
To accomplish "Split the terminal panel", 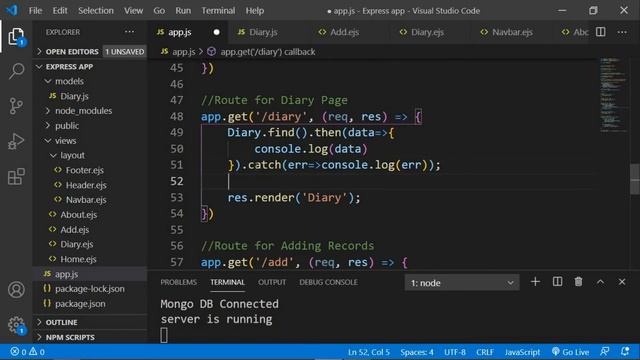I will pyautogui.click(x=557, y=282).
